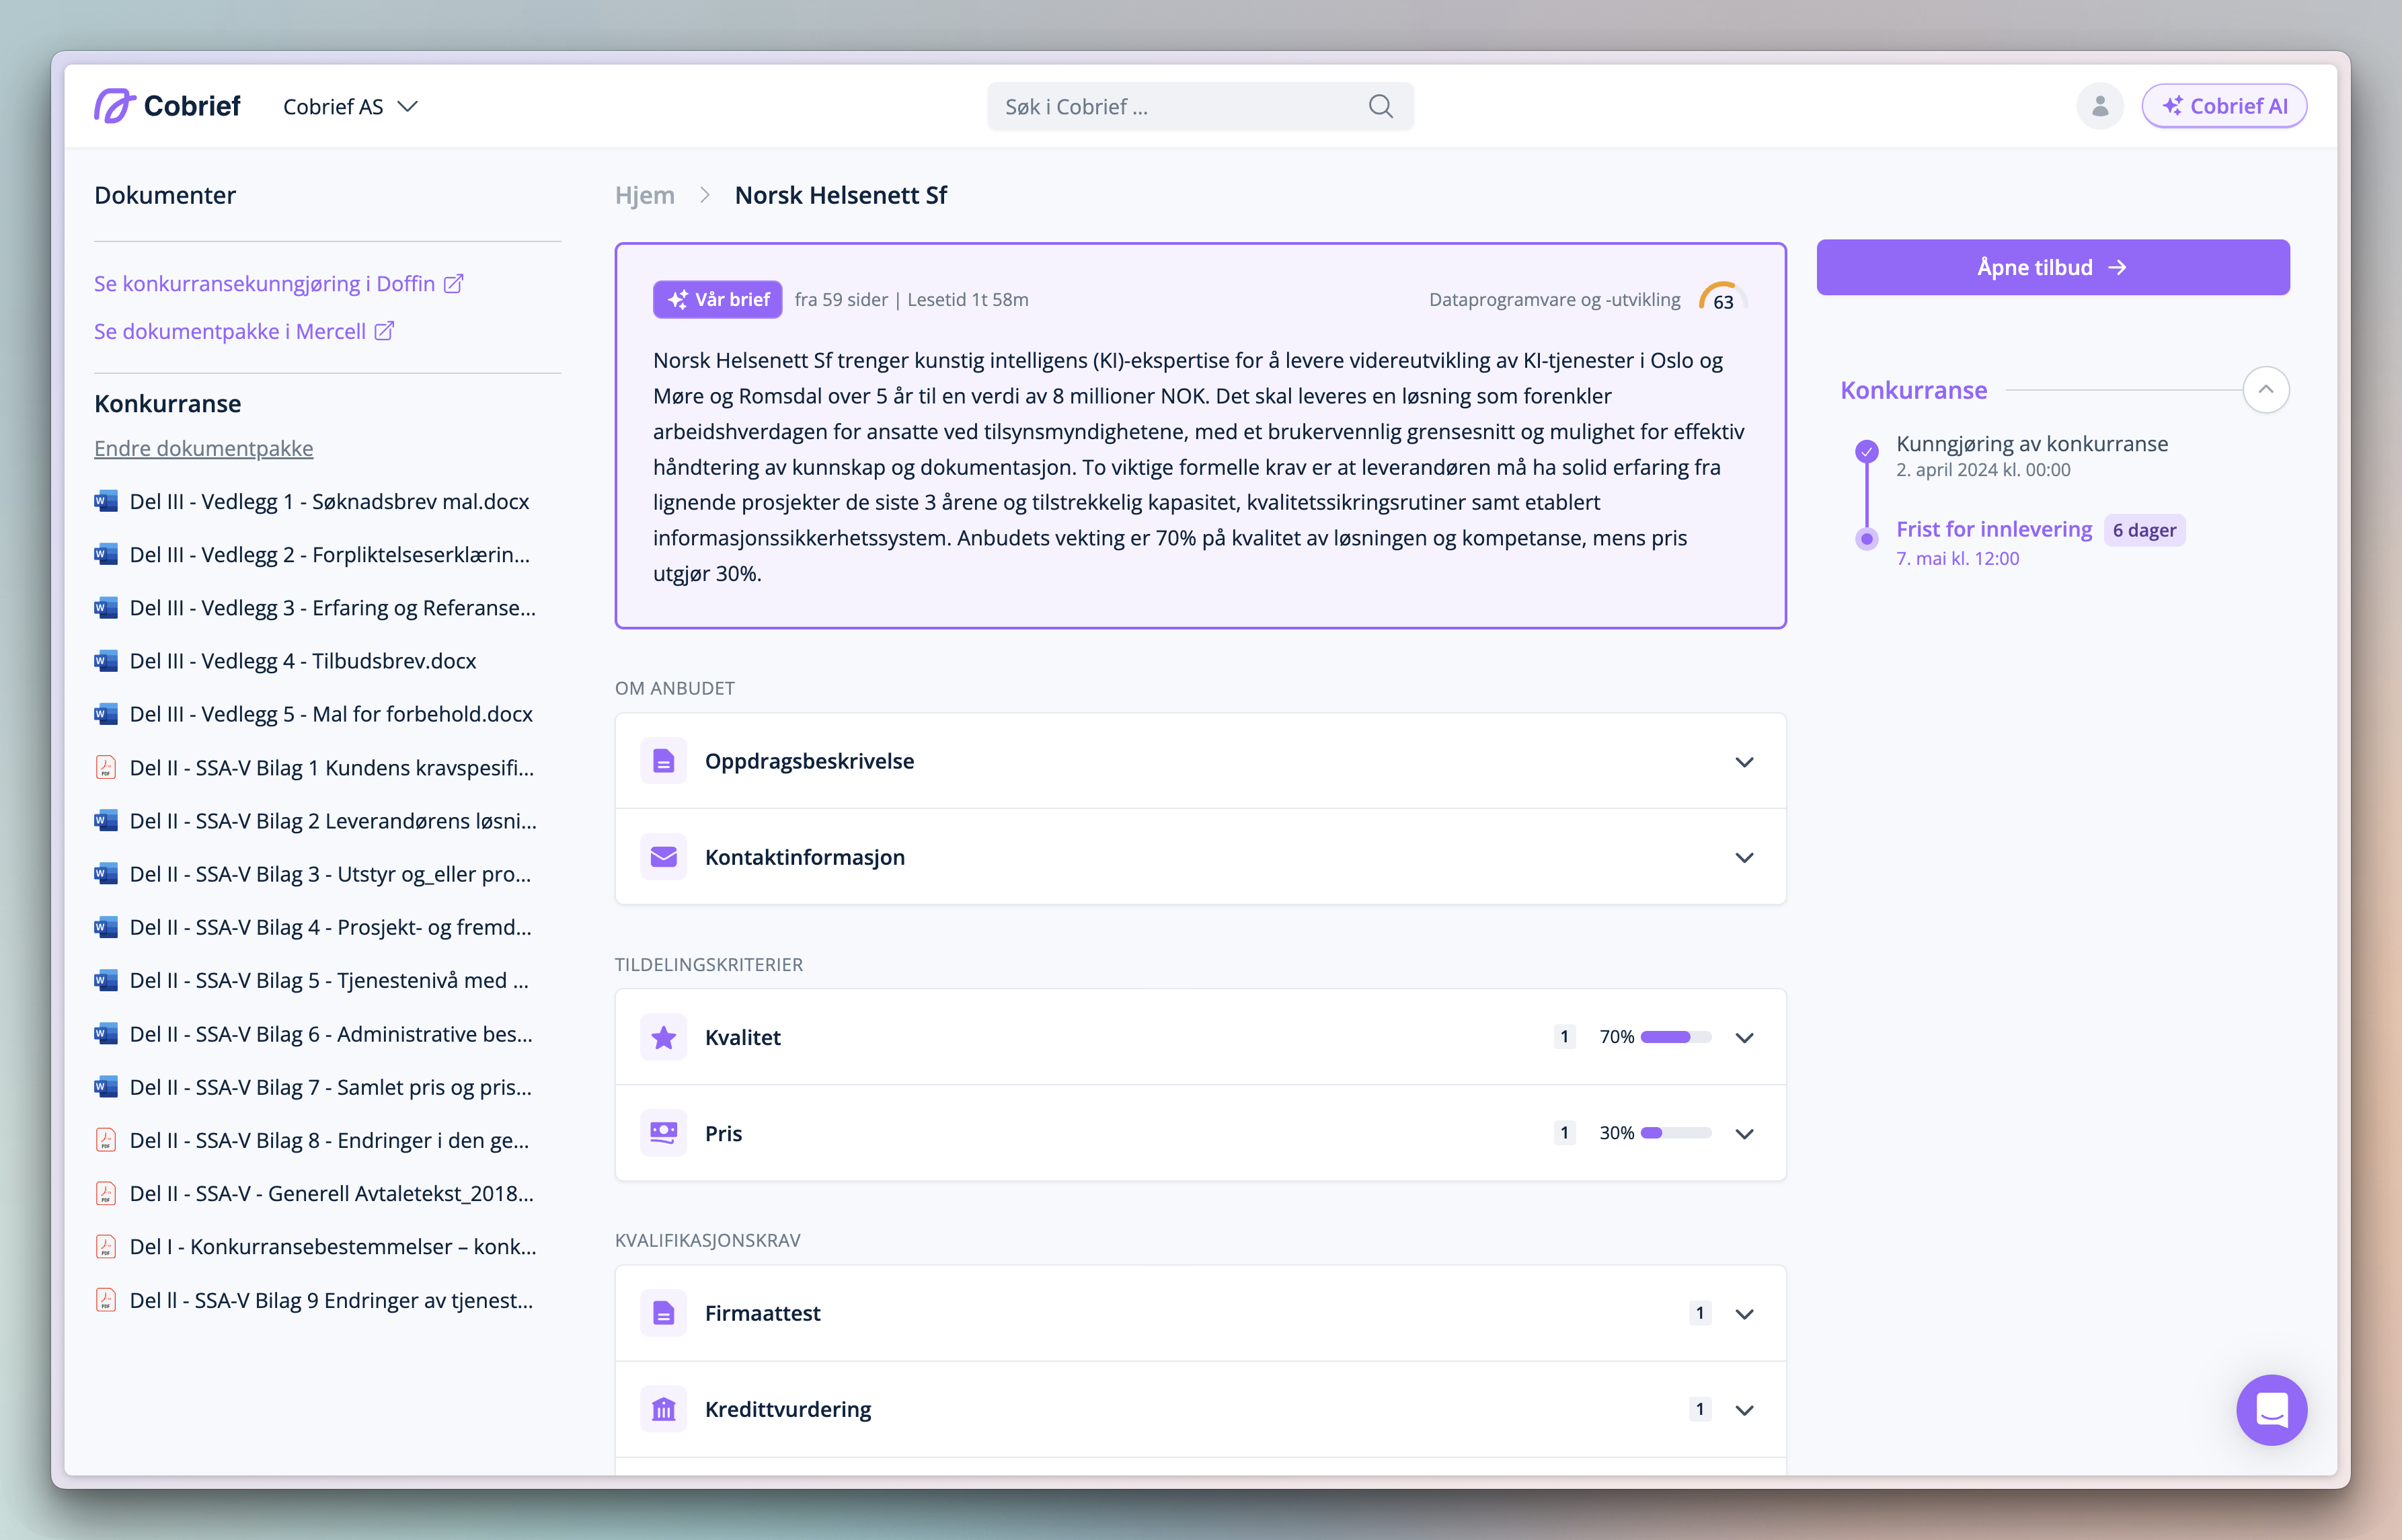Open the Cobrief AS organization dropdown
The height and width of the screenshot is (1540, 2402).
tap(350, 107)
